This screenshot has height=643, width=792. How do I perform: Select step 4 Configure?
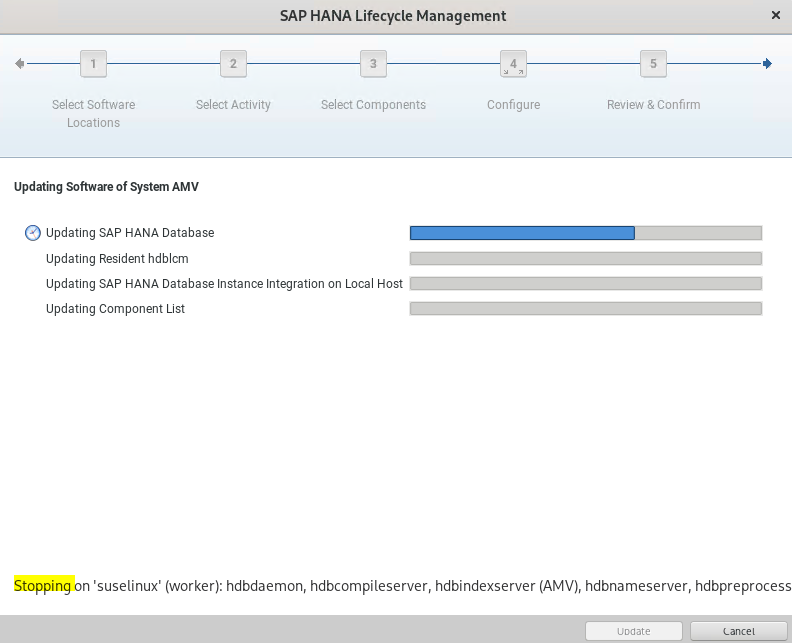pyautogui.click(x=513, y=64)
